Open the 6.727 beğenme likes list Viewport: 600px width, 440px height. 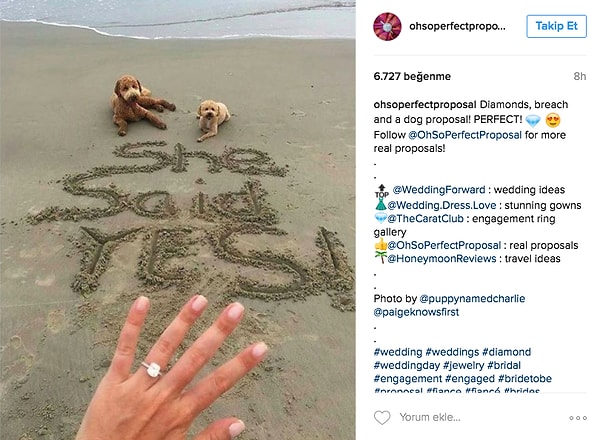(x=412, y=76)
